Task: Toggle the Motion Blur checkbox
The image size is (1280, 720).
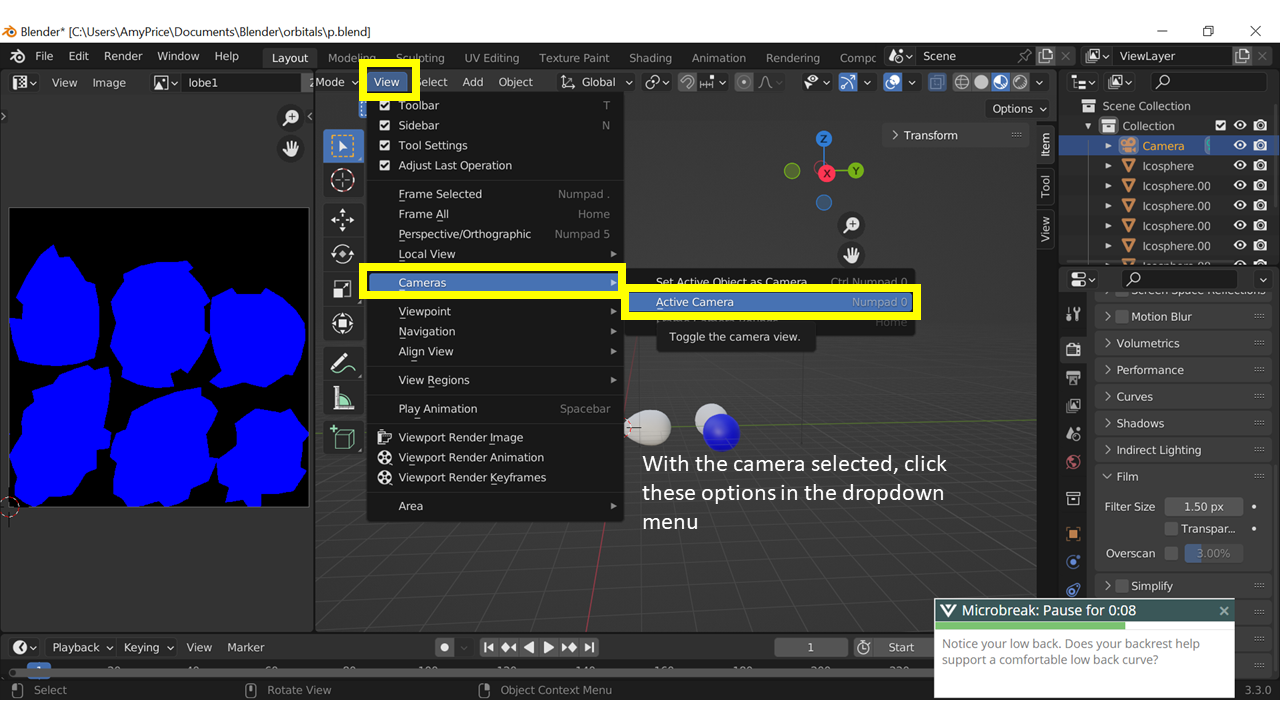Action: (x=1122, y=317)
